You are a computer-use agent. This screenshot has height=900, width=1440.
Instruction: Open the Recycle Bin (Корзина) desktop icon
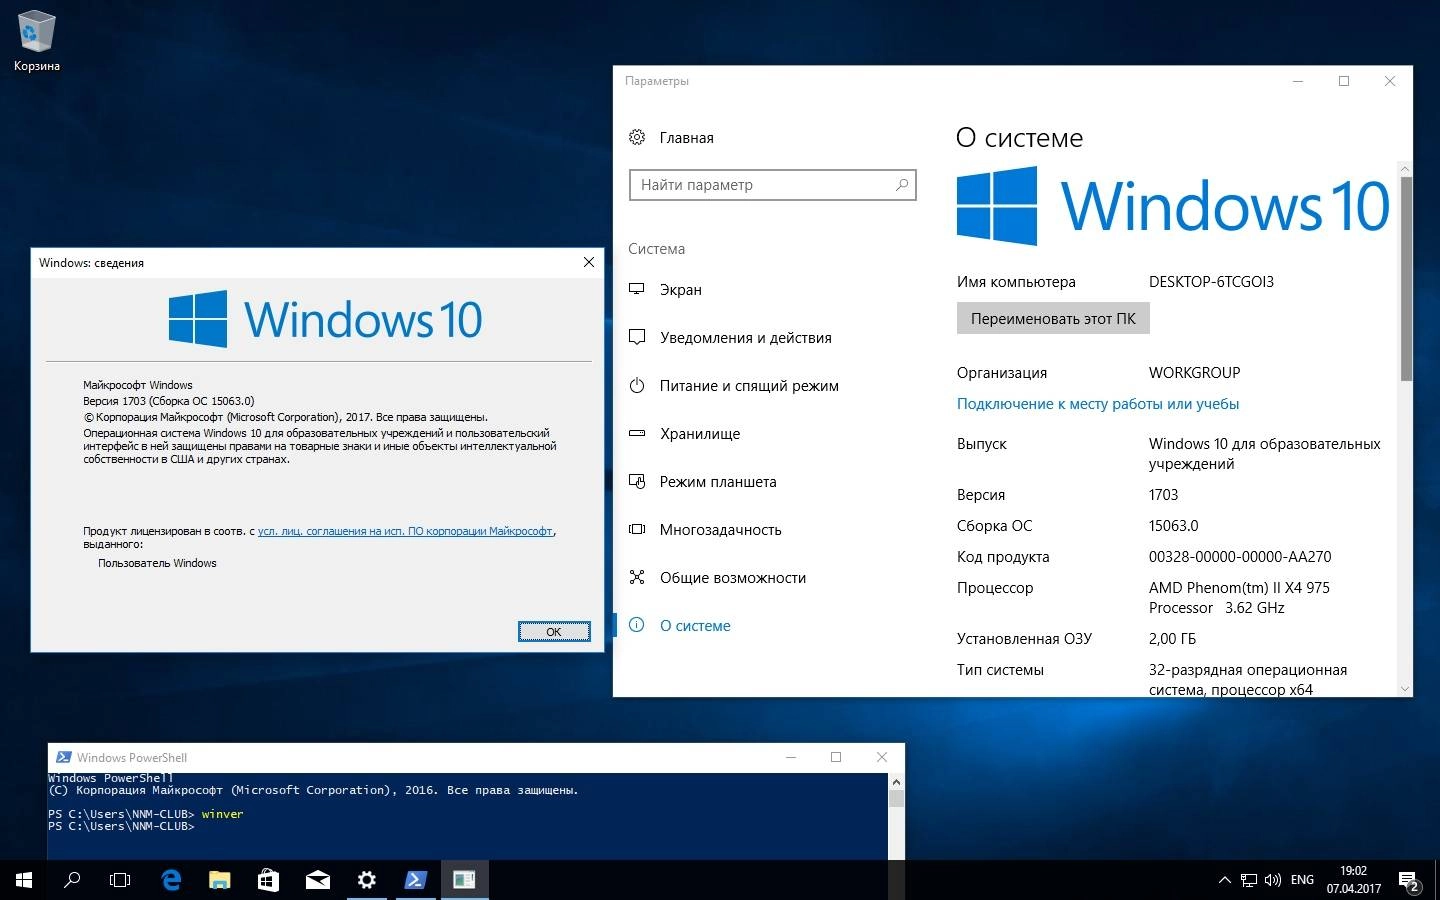[37, 42]
